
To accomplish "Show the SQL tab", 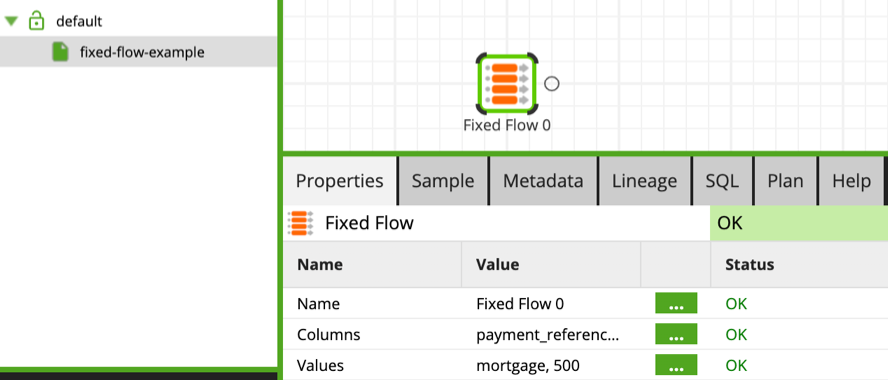I will click(x=722, y=181).
